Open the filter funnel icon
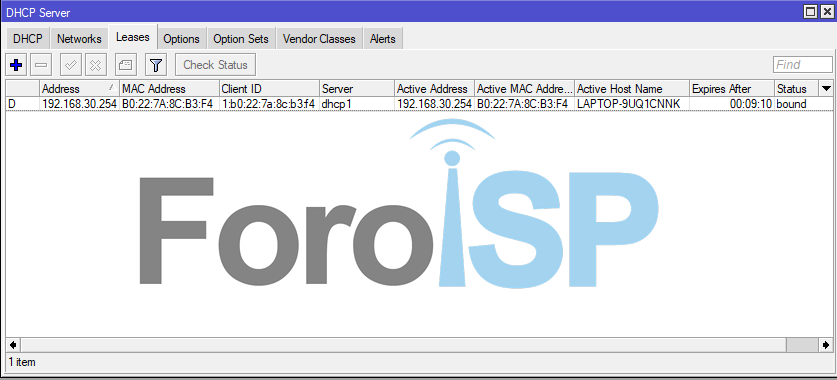This screenshot has height=380, width=837. pos(156,65)
